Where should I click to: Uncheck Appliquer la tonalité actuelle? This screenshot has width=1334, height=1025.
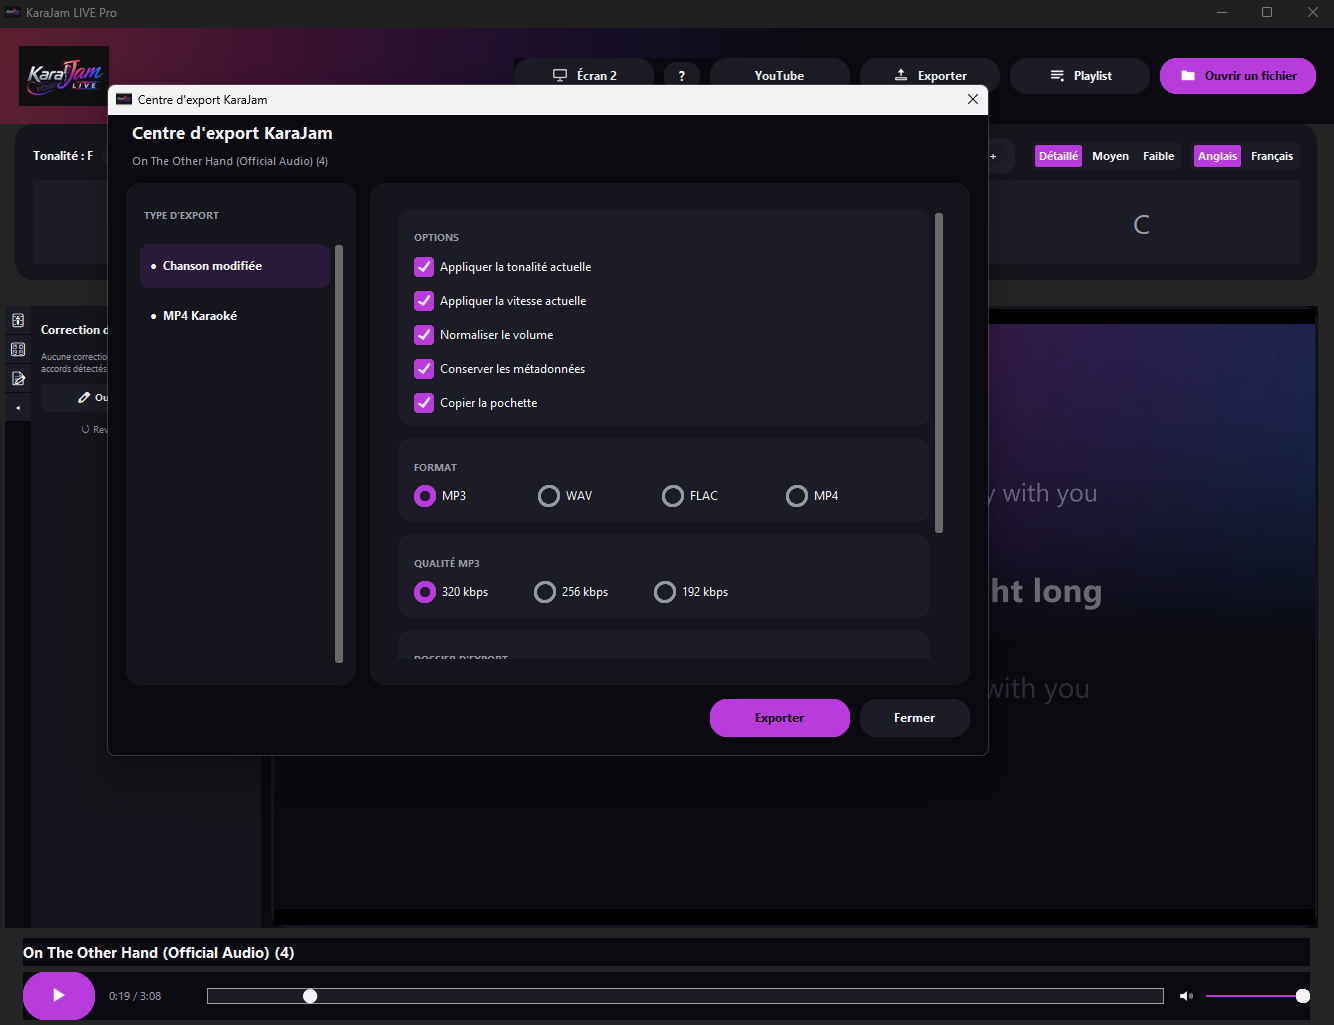coord(424,267)
